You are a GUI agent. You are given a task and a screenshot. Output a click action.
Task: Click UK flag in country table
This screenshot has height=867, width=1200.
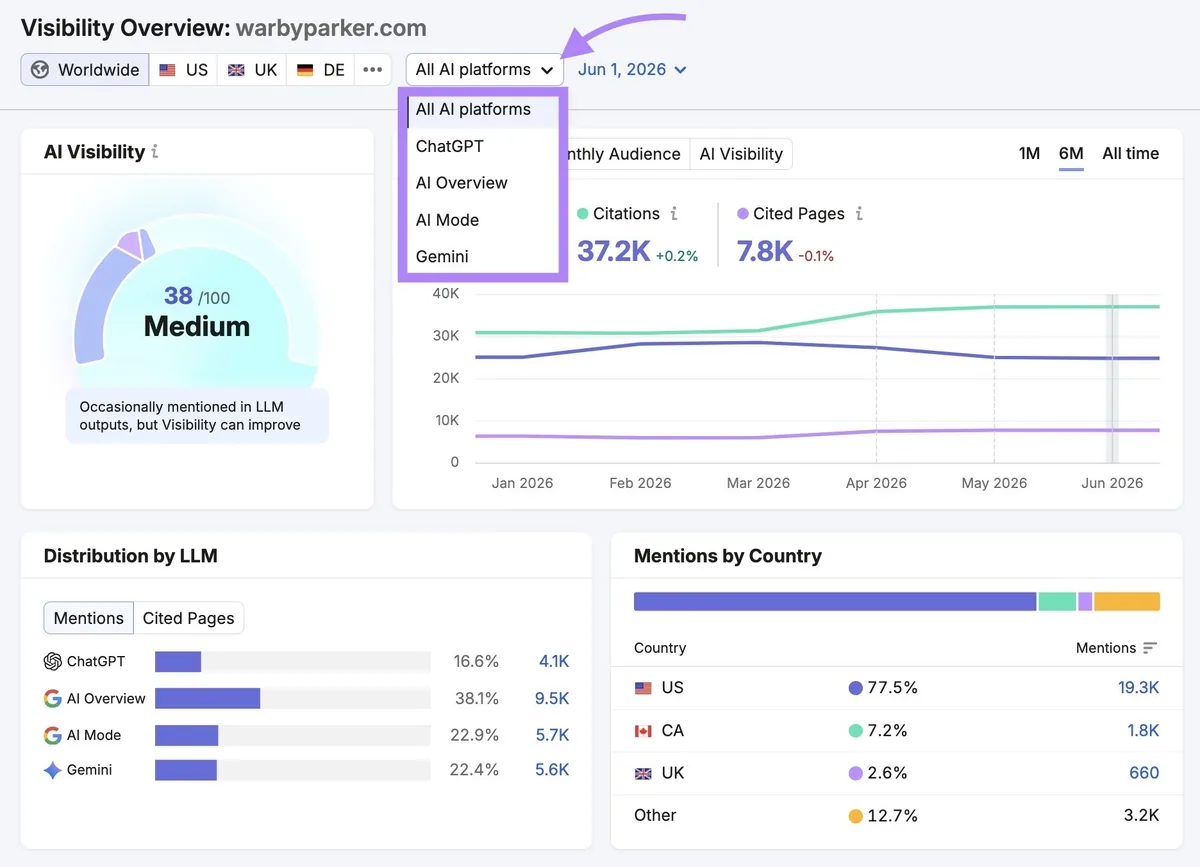click(x=643, y=773)
